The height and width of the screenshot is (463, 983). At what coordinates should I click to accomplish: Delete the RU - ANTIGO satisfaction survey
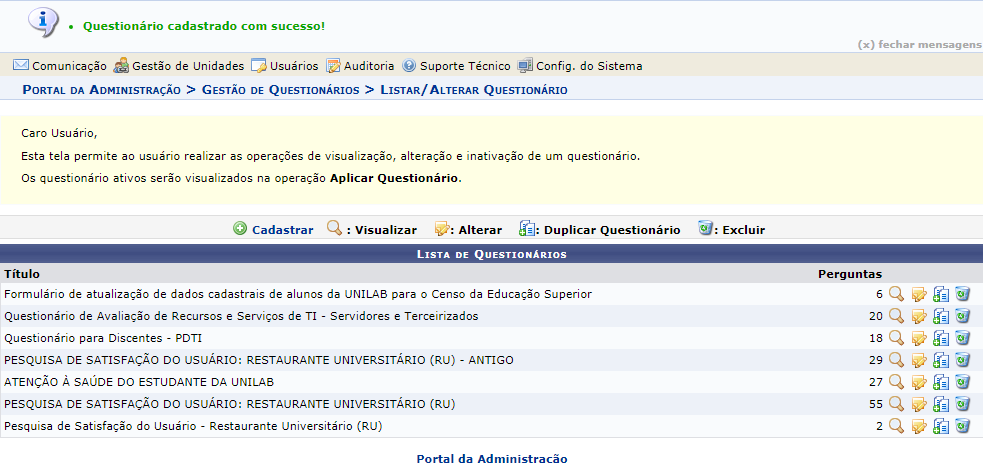tap(962, 360)
